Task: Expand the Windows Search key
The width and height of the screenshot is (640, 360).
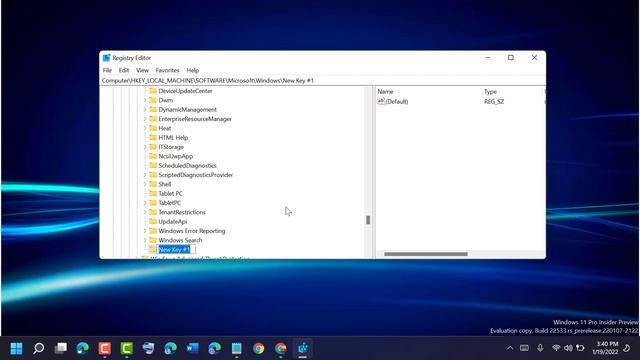Action: [x=144, y=240]
